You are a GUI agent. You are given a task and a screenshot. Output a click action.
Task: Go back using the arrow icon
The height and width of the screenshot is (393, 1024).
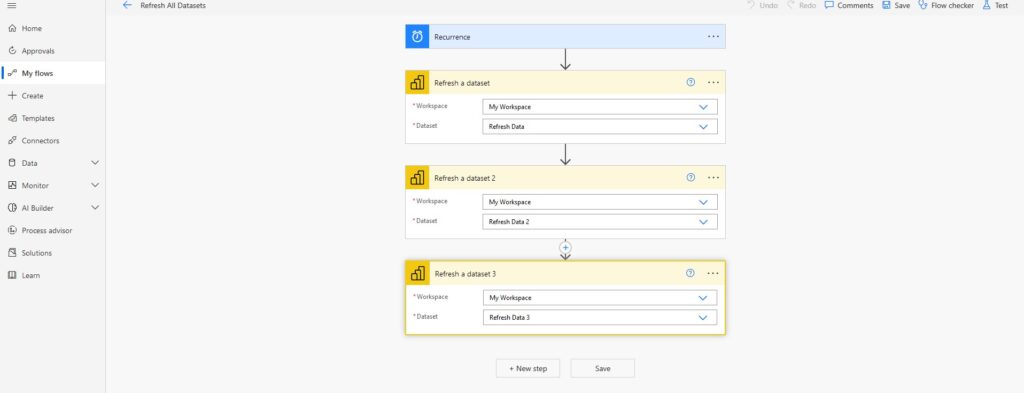[127, 5]
